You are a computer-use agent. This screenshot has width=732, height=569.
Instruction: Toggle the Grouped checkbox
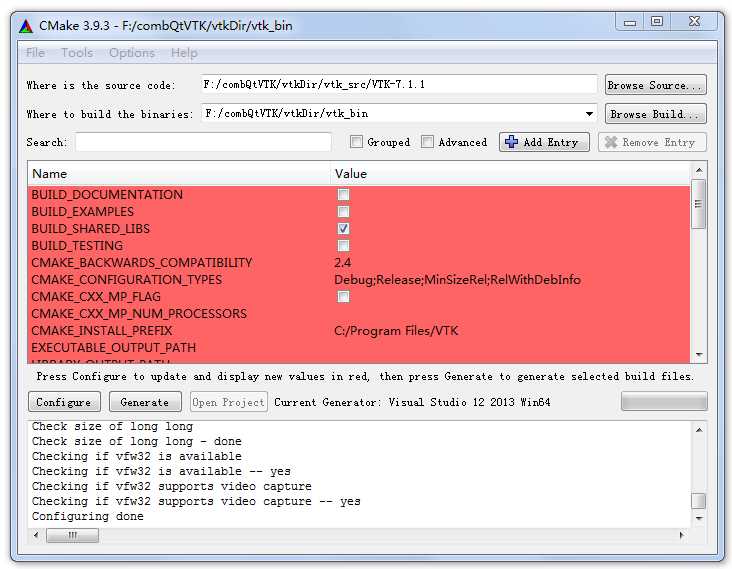click(356, 141)
